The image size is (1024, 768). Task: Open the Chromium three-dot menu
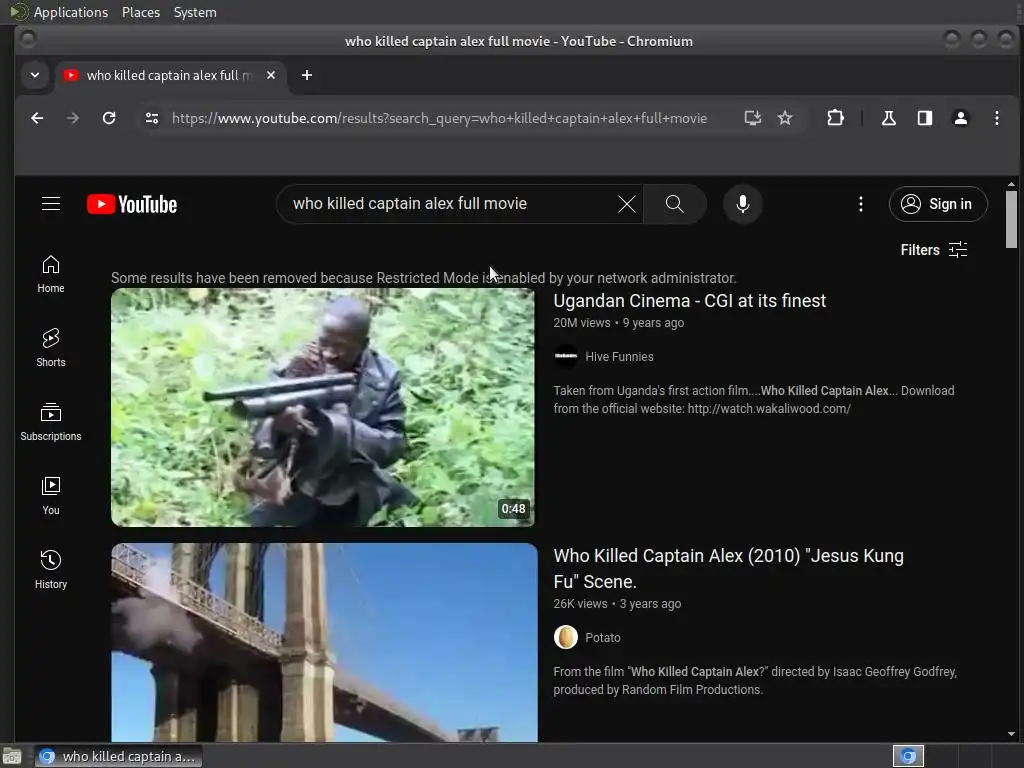[x=997, y=118]
